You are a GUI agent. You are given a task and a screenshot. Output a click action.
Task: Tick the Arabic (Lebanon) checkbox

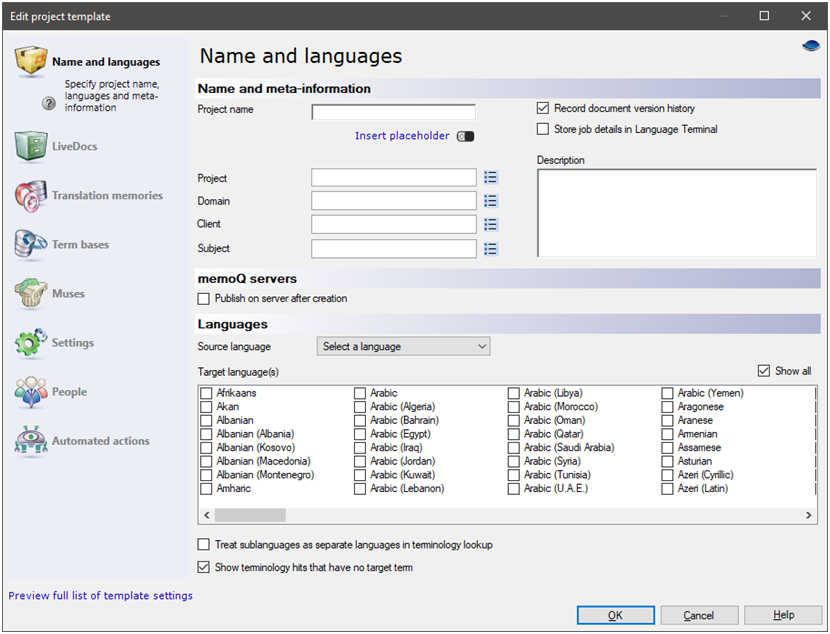360,489
